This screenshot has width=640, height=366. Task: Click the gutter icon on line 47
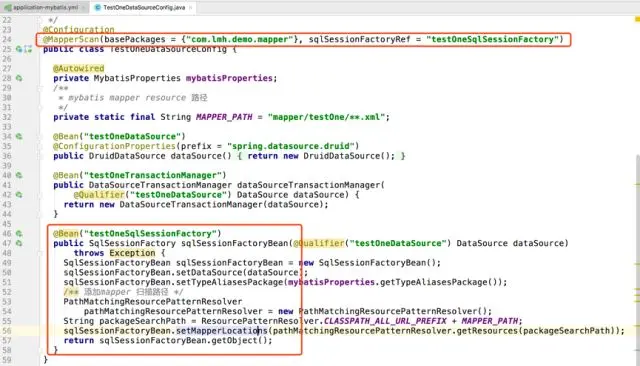[19, 243]
